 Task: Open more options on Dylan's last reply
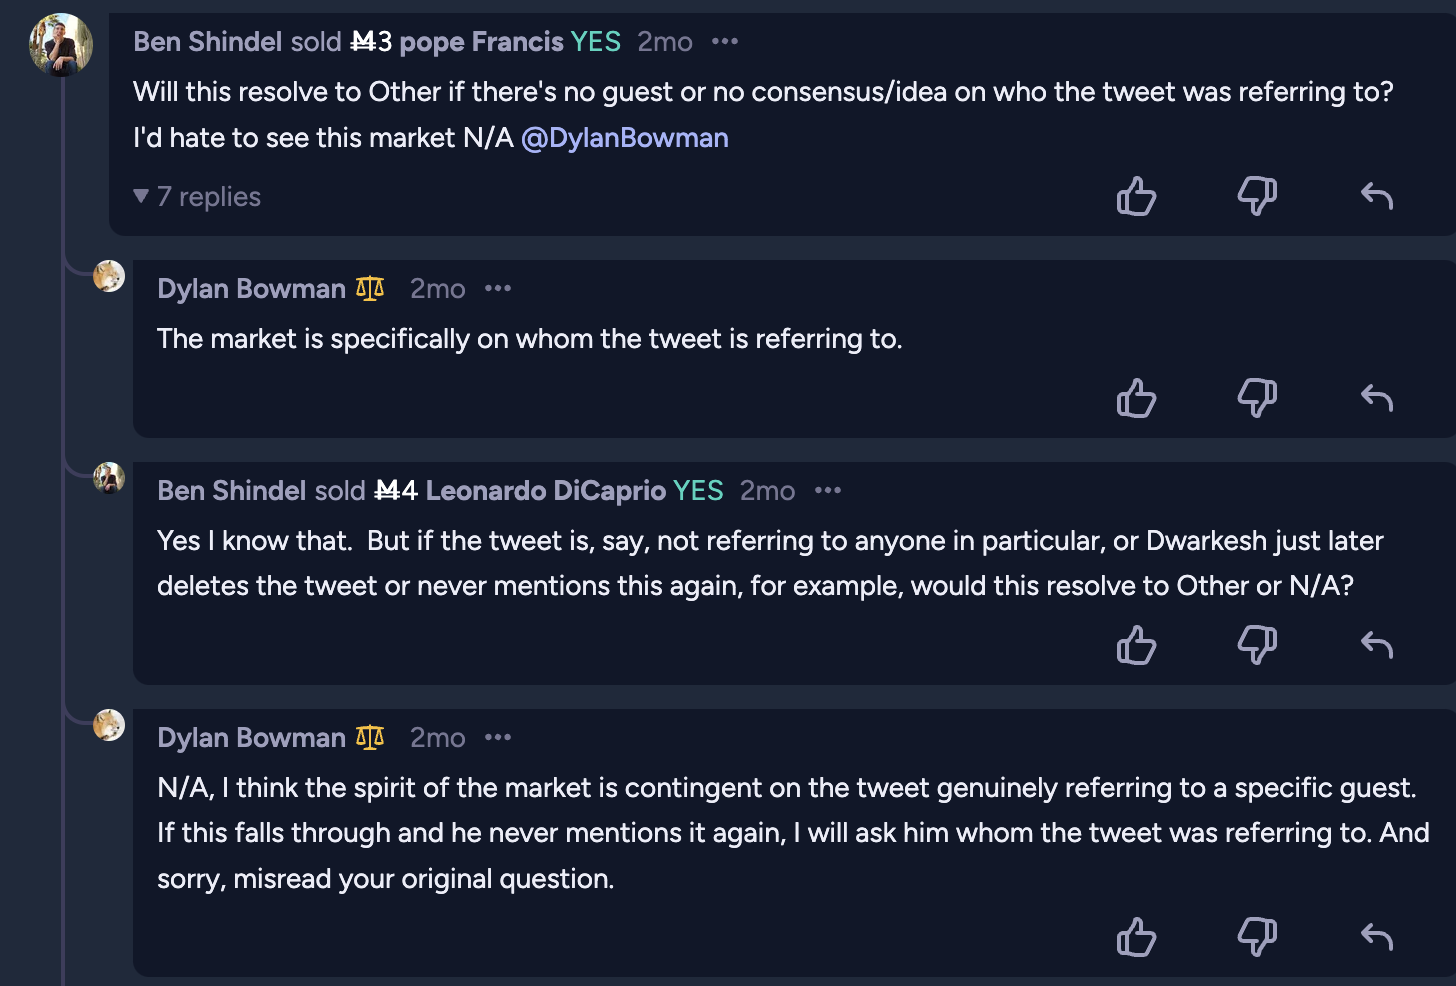(x=498, y=737)
